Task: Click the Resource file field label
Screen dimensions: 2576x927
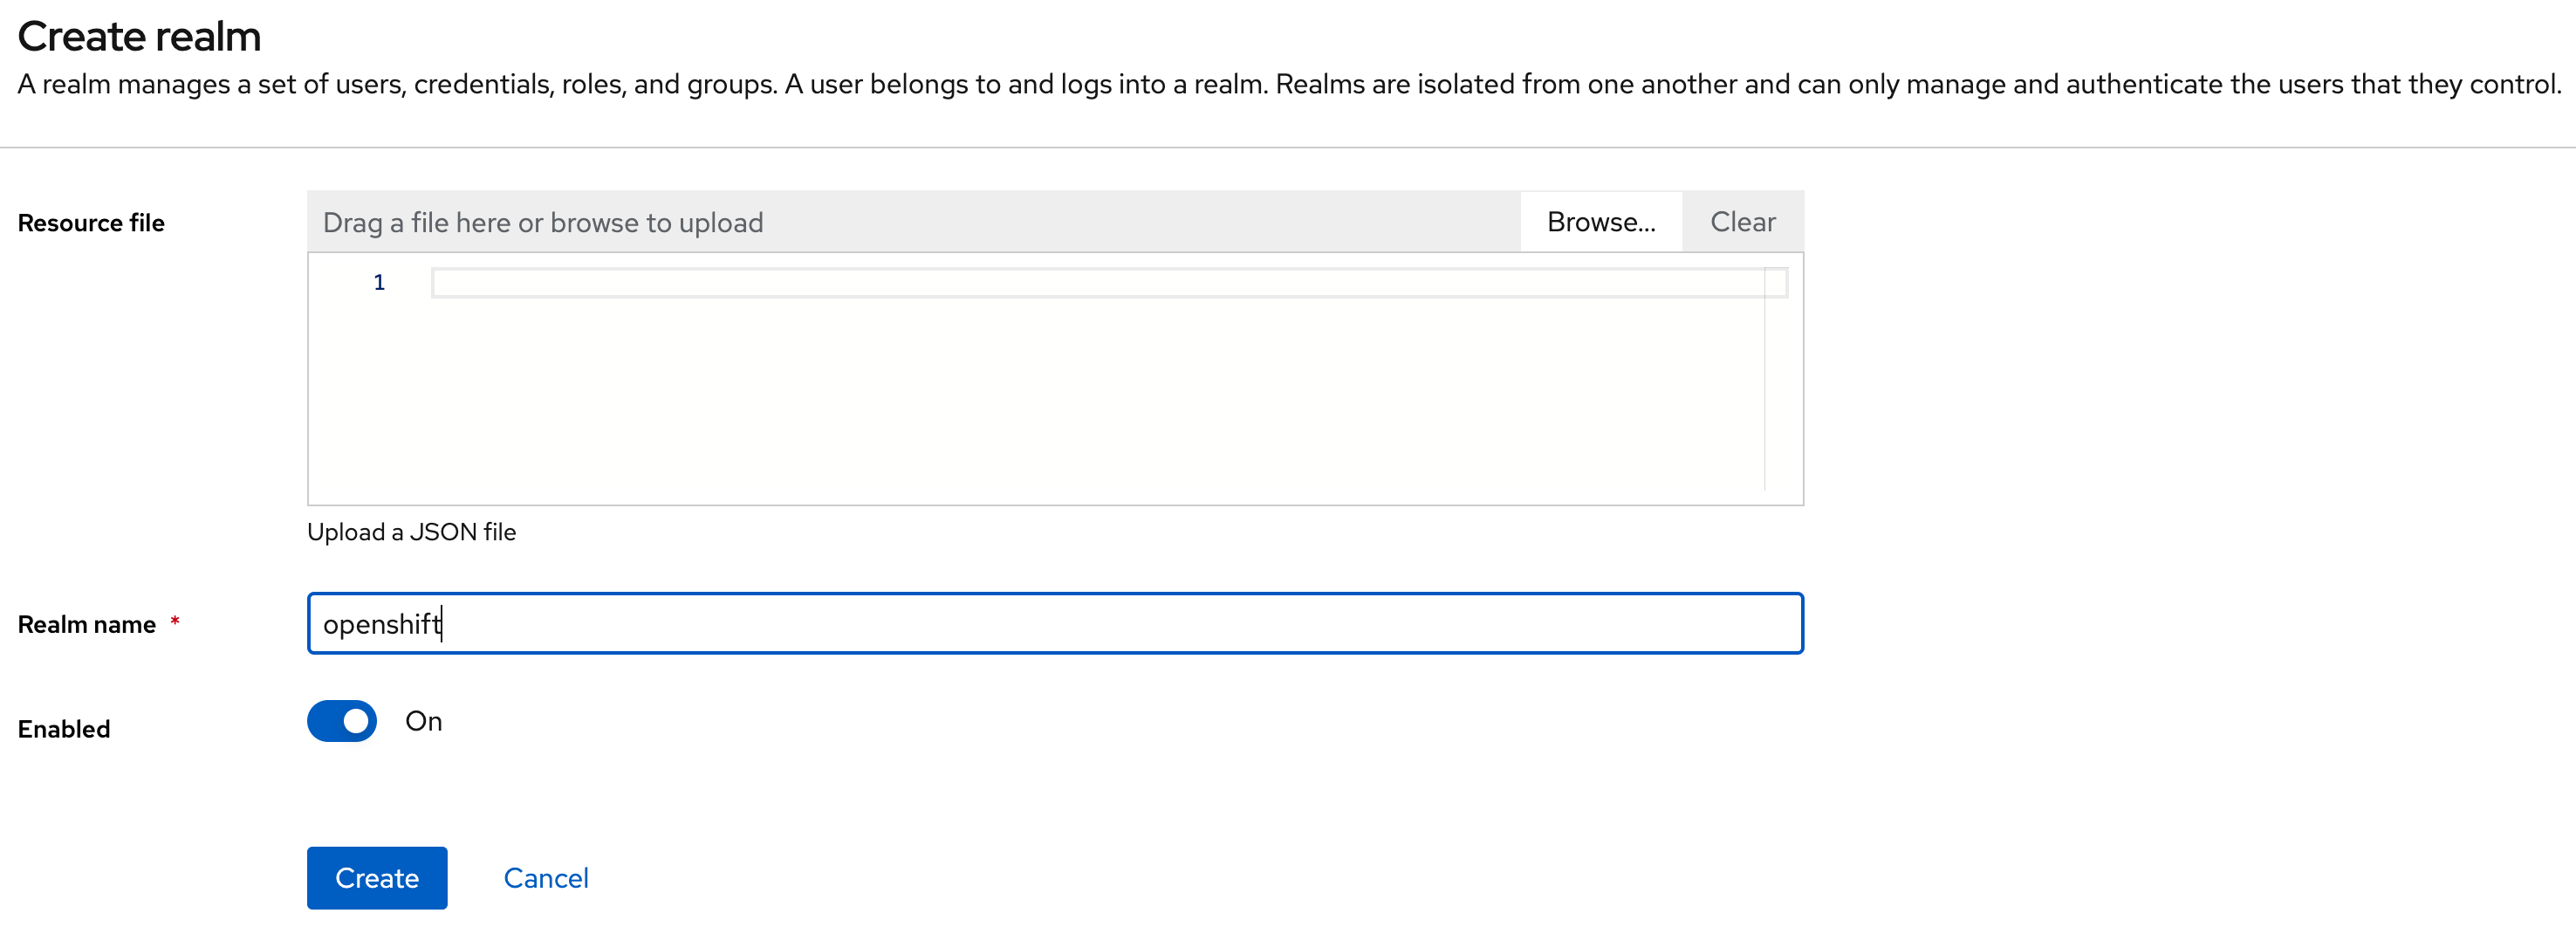Action: (90, 222)
